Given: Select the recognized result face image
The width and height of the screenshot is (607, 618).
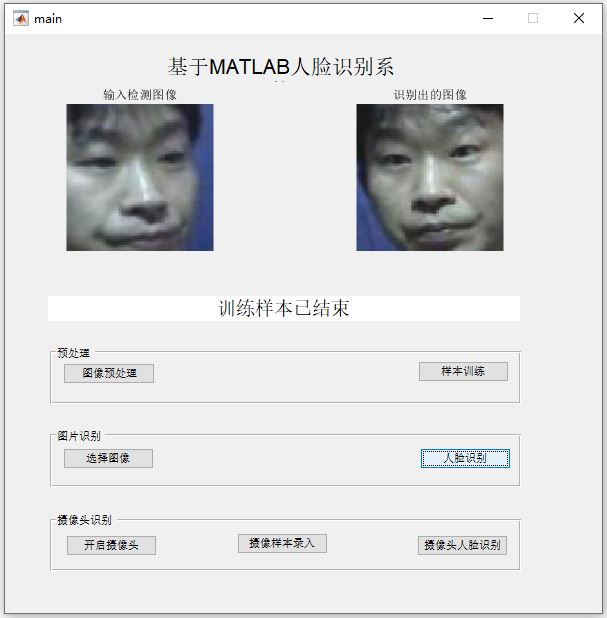Looking at the screenshot, I should pos(430,177).
